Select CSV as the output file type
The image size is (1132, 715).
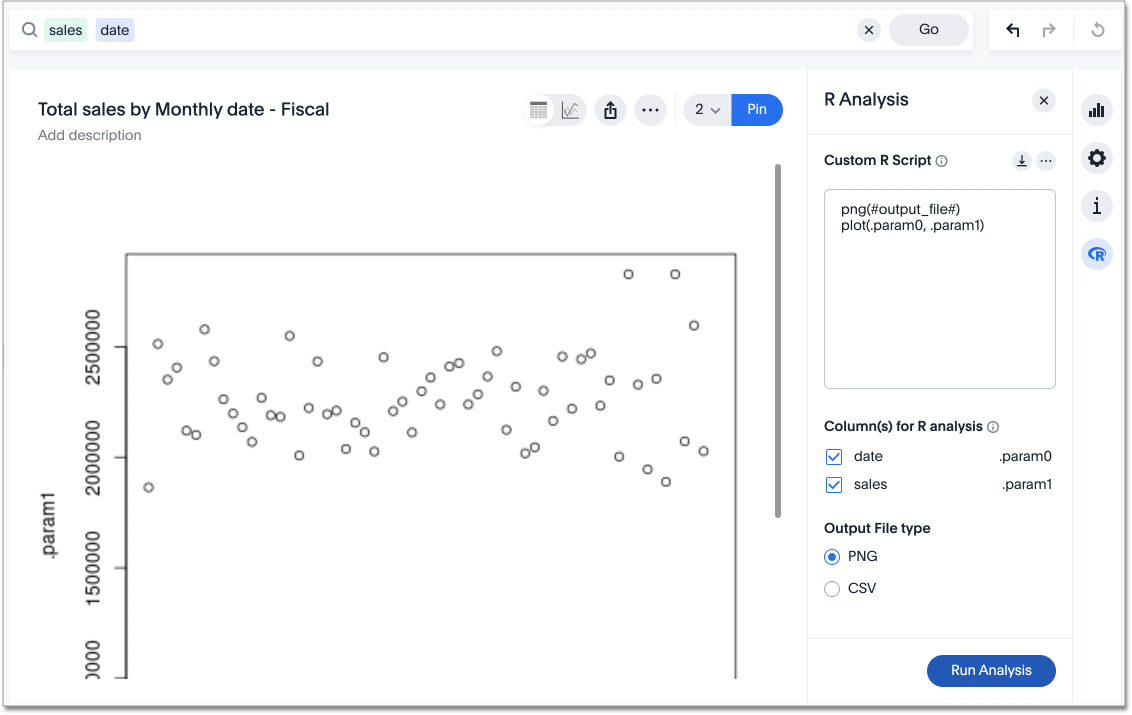point(831,588)
